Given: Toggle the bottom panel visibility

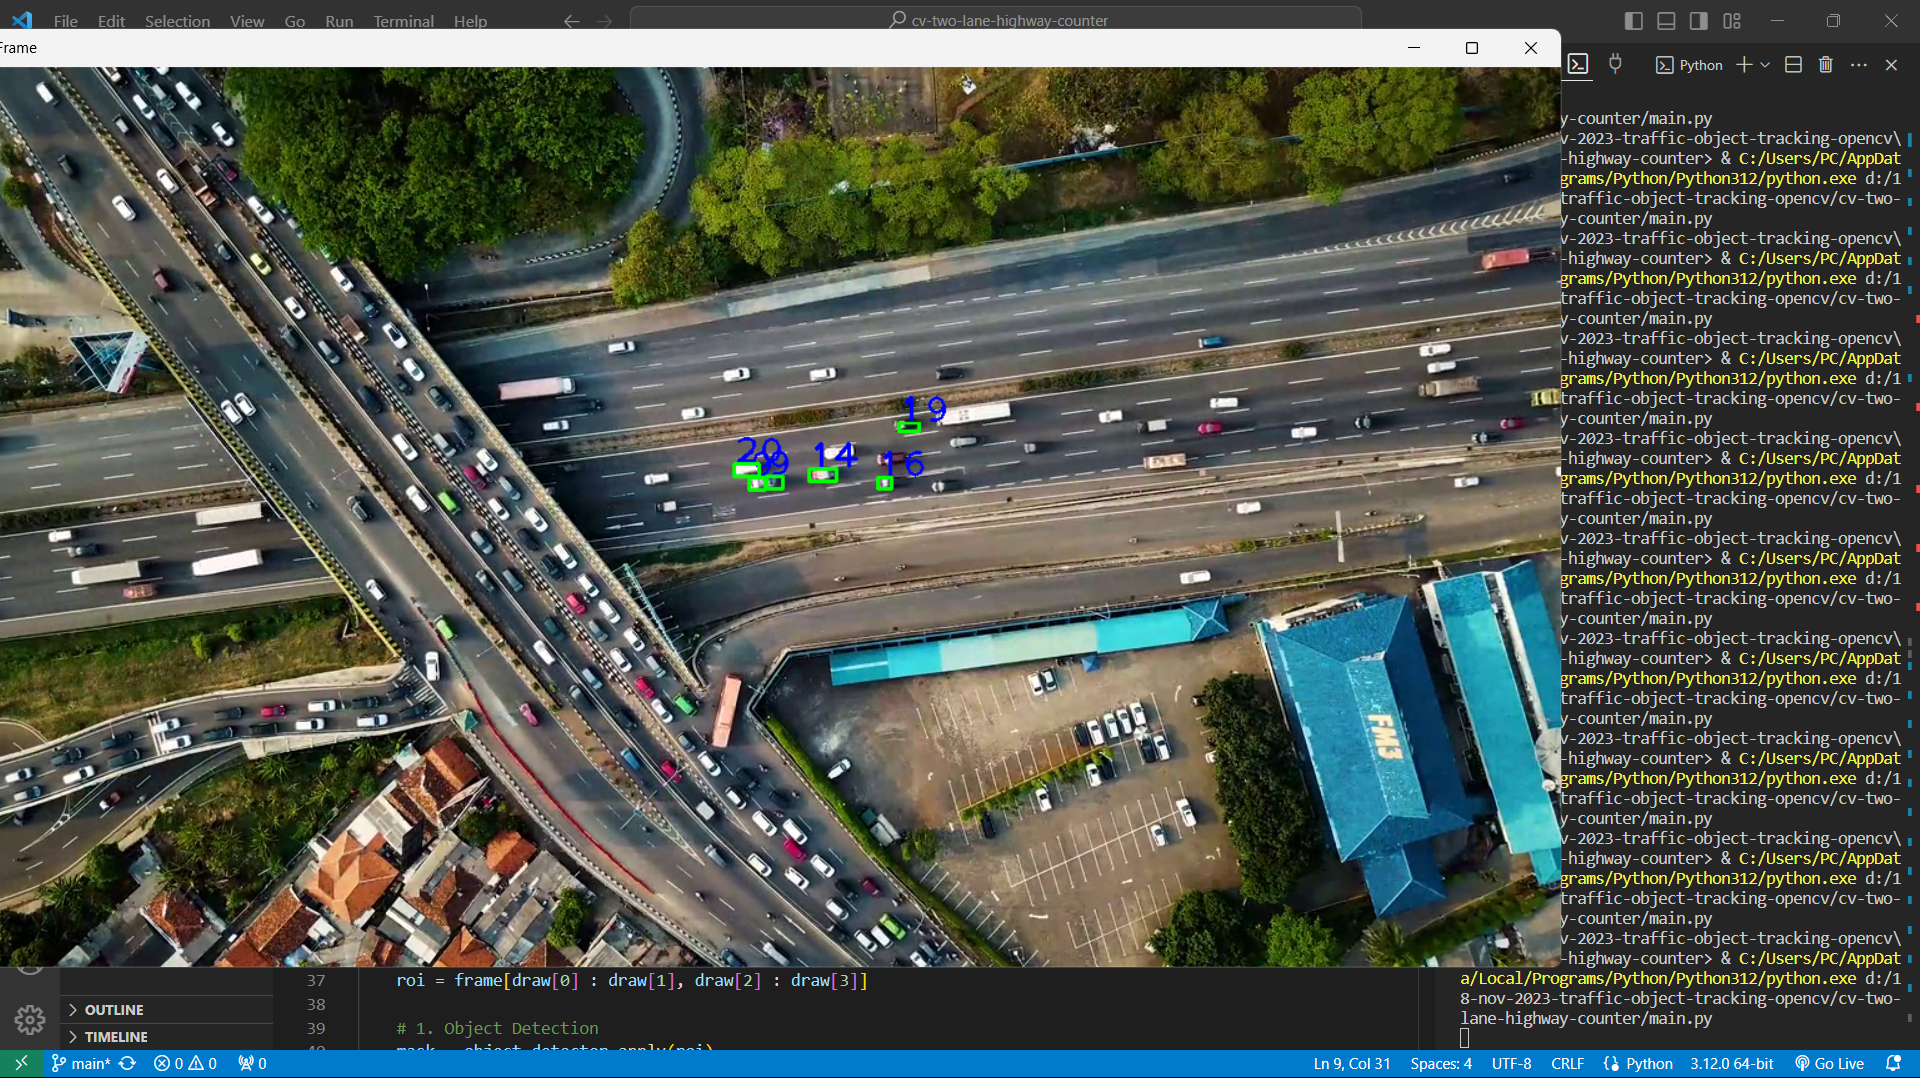Looking at the screenshot, I should pos(1666,21).
